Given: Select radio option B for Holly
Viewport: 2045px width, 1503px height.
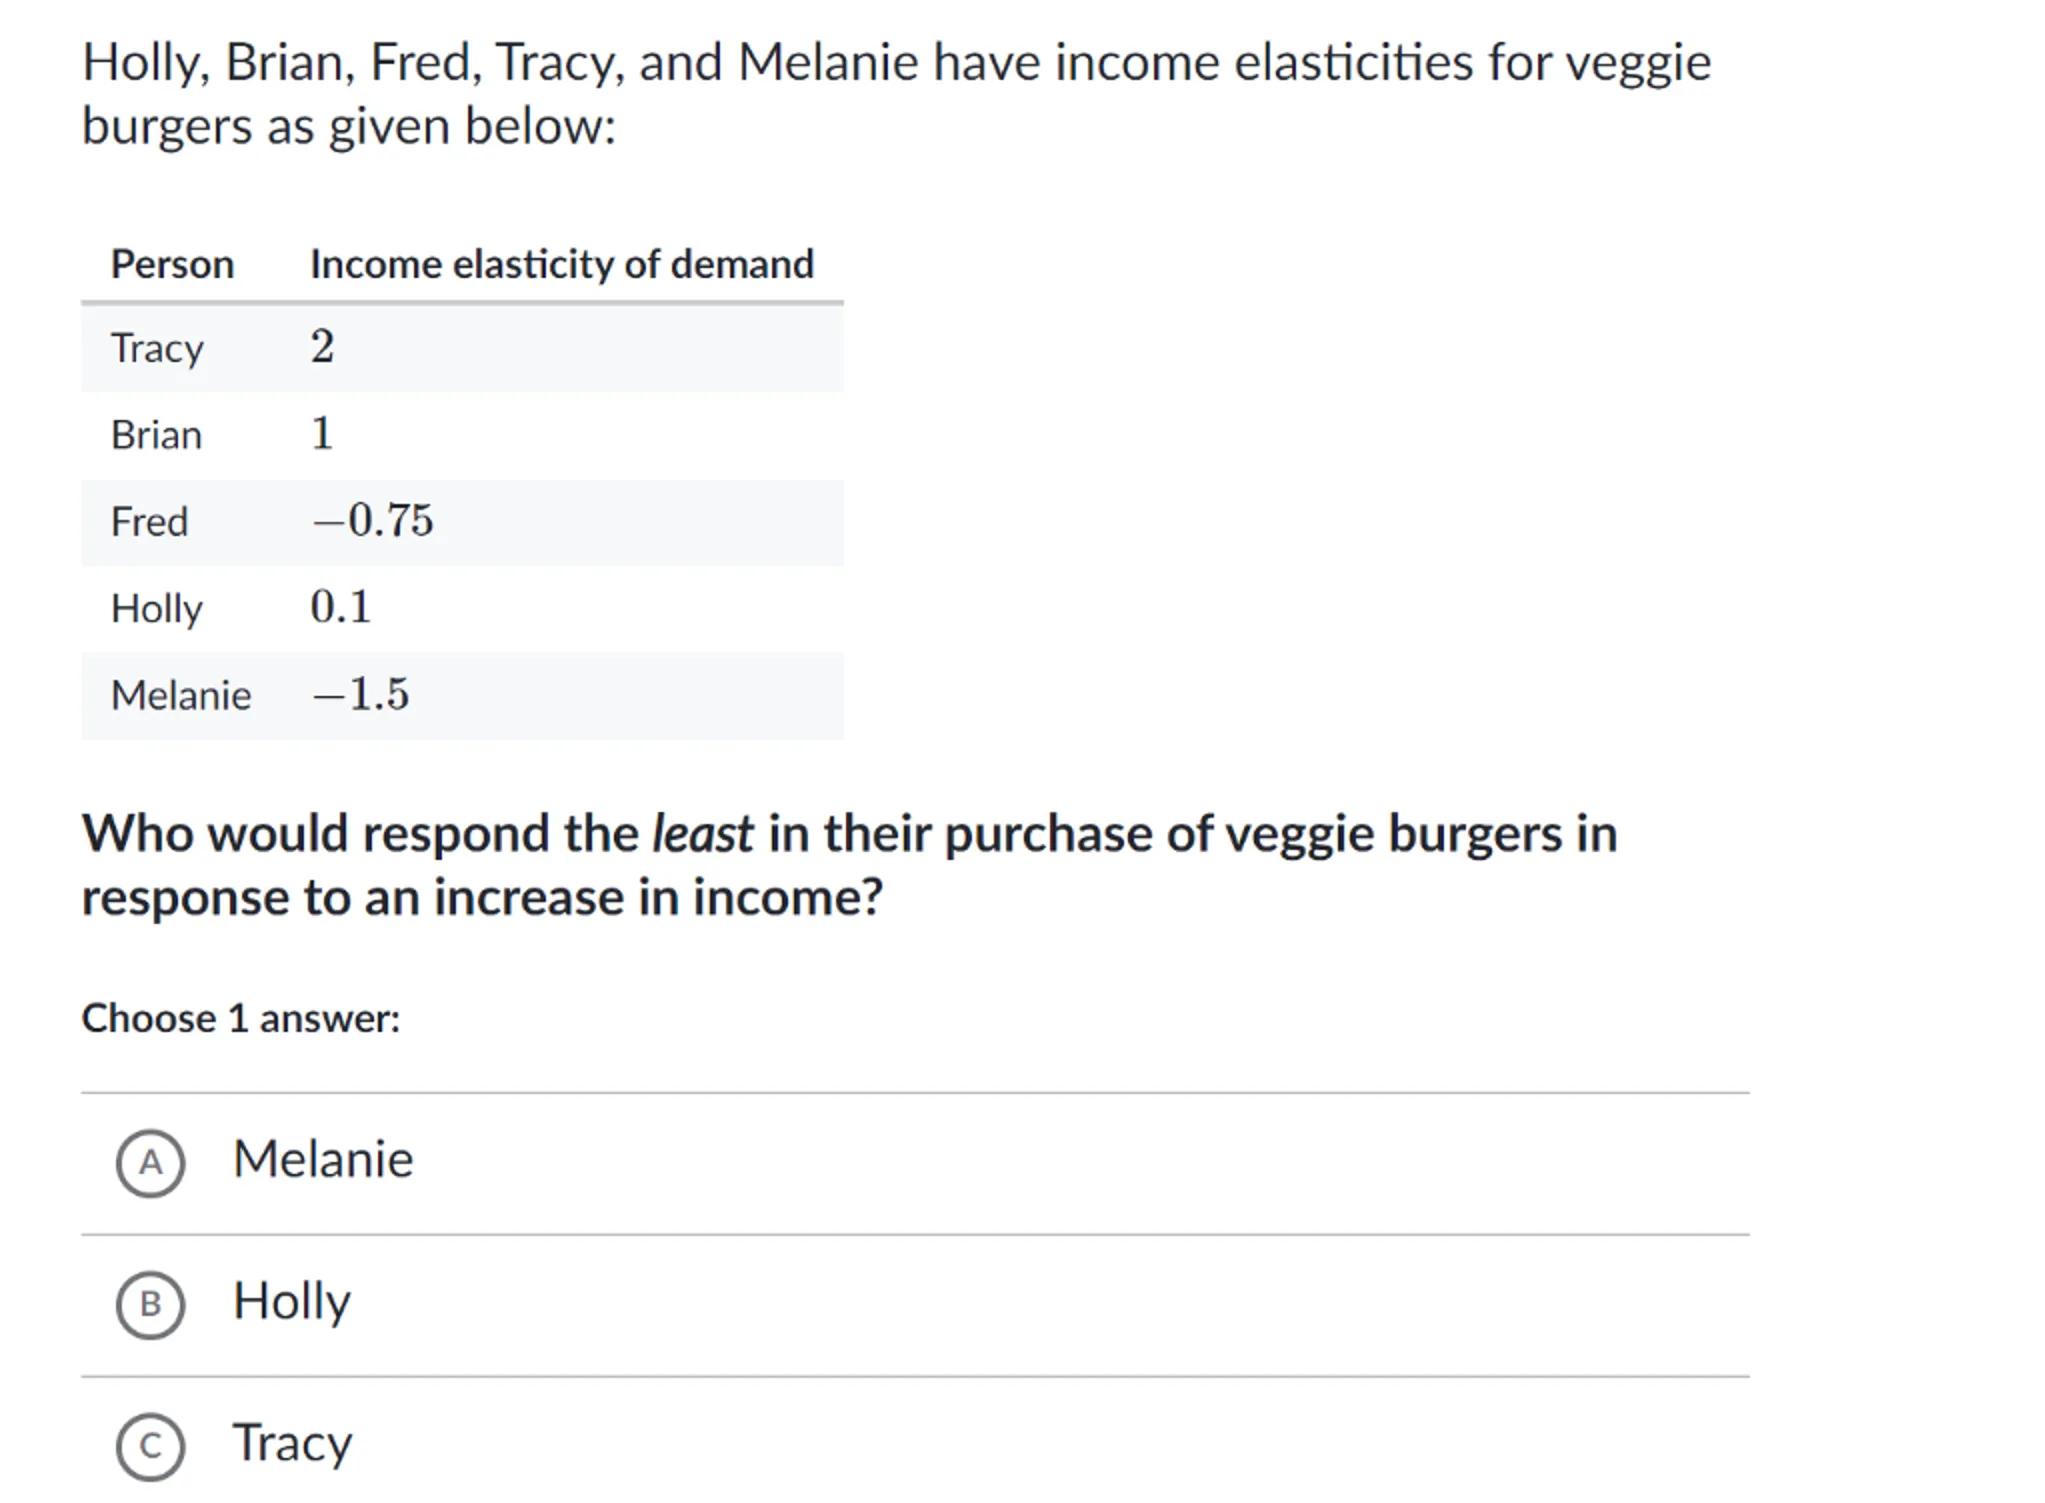Looking at the screenshot, I should 150,1304.
